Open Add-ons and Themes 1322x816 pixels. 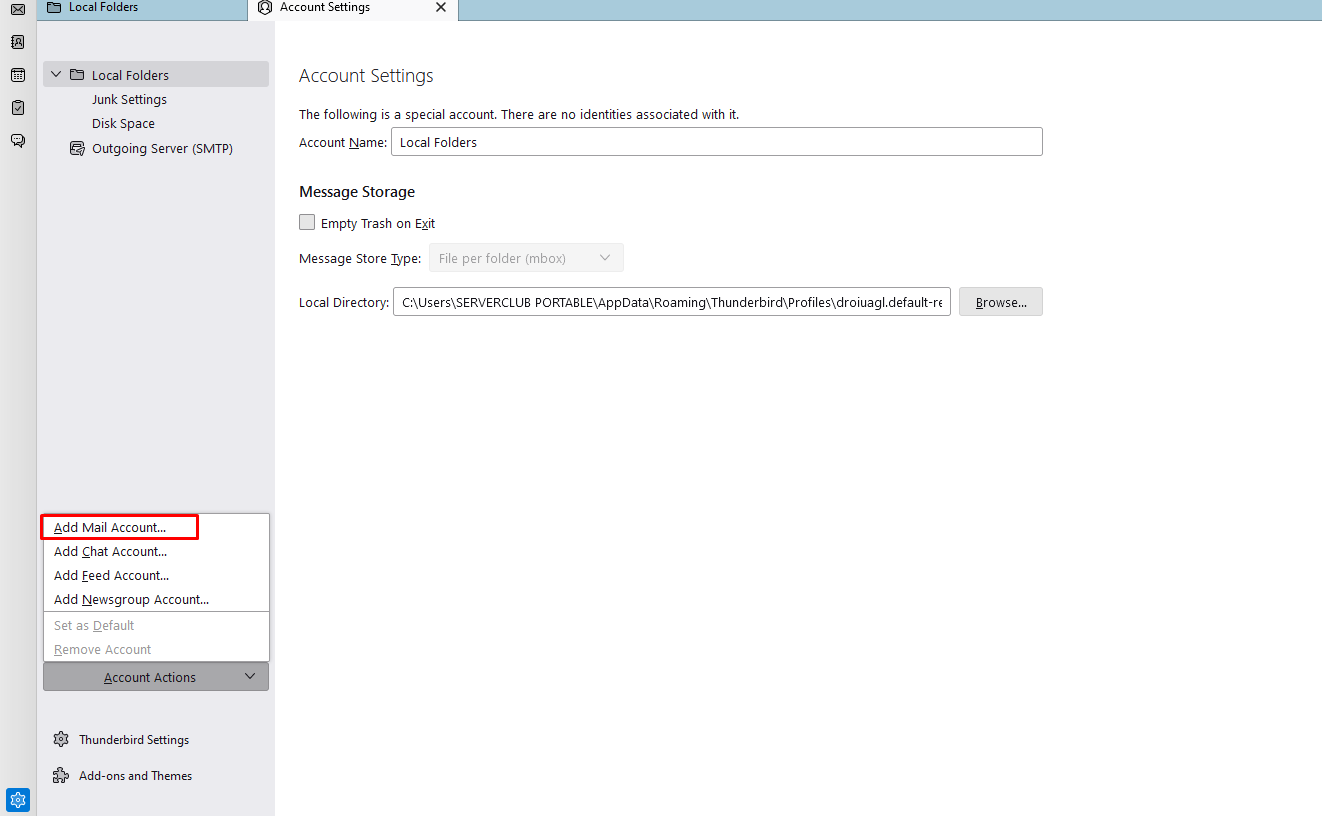click(135, 776)
